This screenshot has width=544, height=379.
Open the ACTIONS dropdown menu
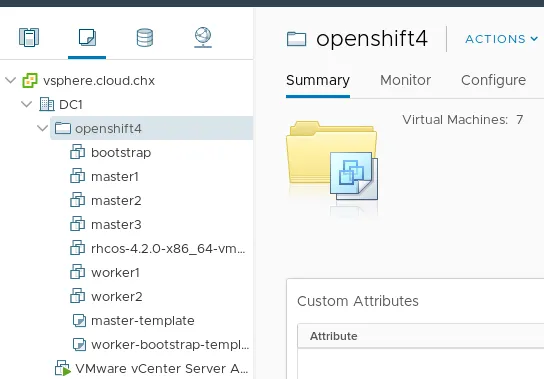[501, 39]
